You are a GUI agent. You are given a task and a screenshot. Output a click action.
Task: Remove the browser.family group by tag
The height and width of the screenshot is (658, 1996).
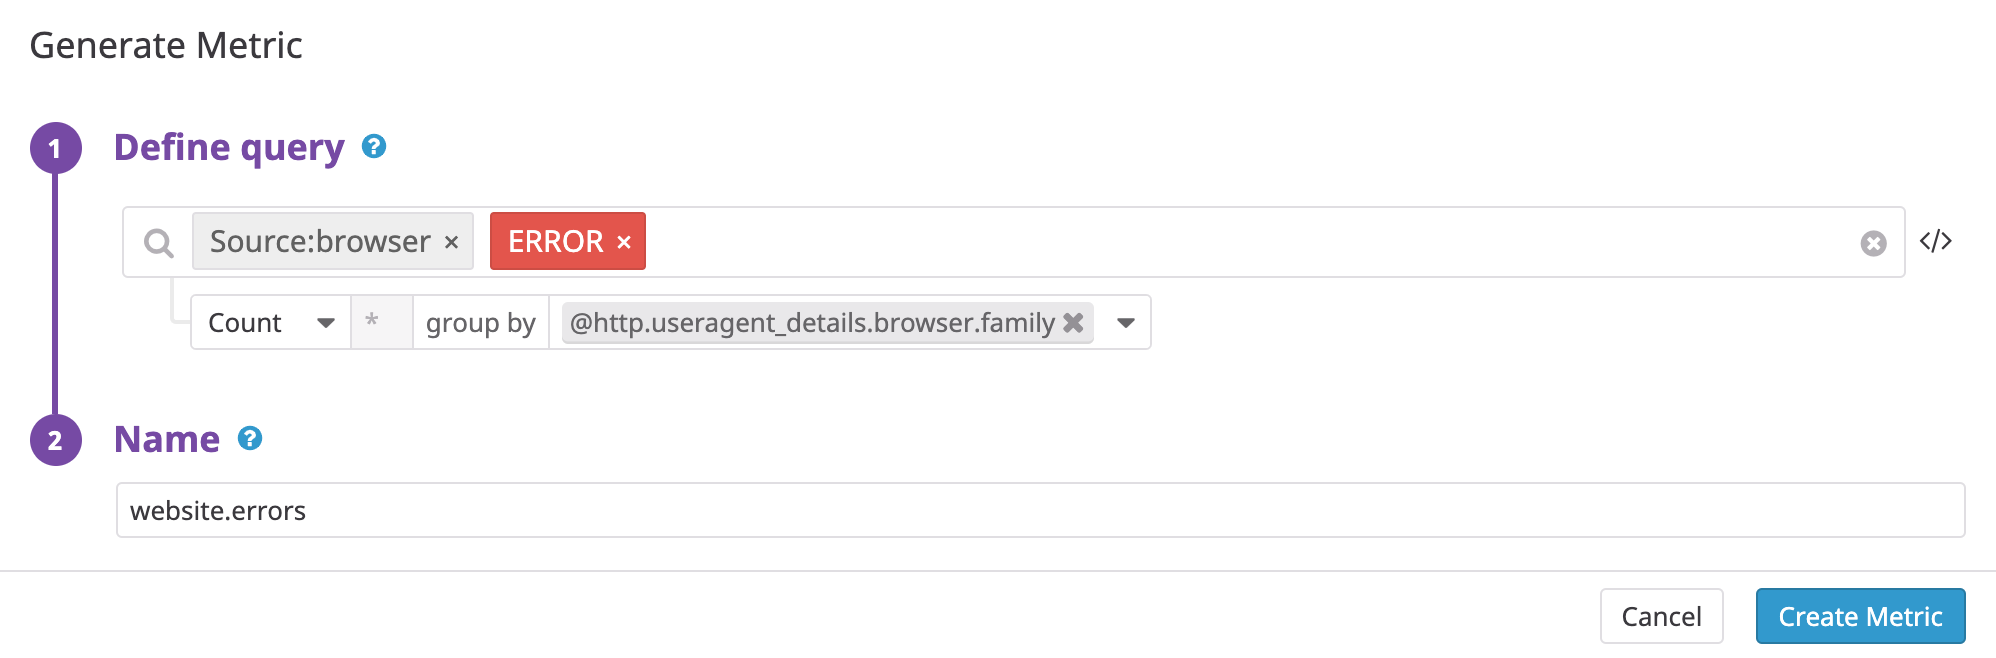click(x=1073, y=322)
